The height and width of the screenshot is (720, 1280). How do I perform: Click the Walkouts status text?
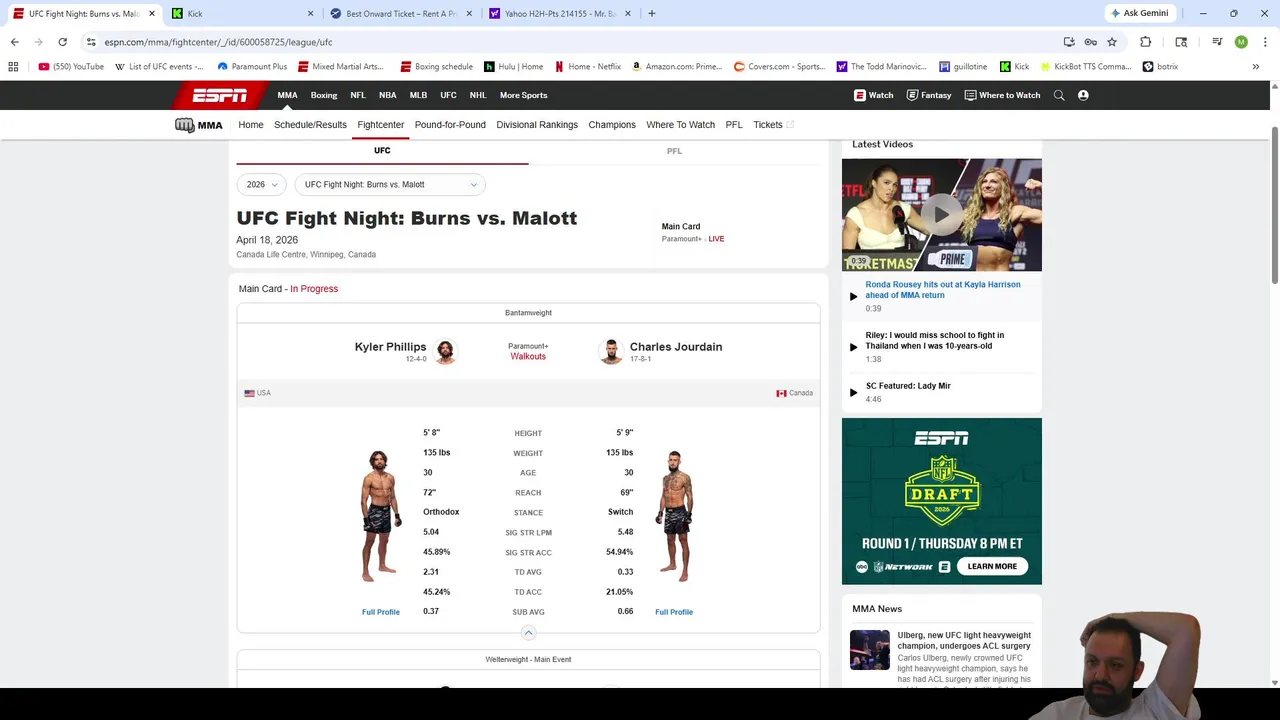coord(528,357)
